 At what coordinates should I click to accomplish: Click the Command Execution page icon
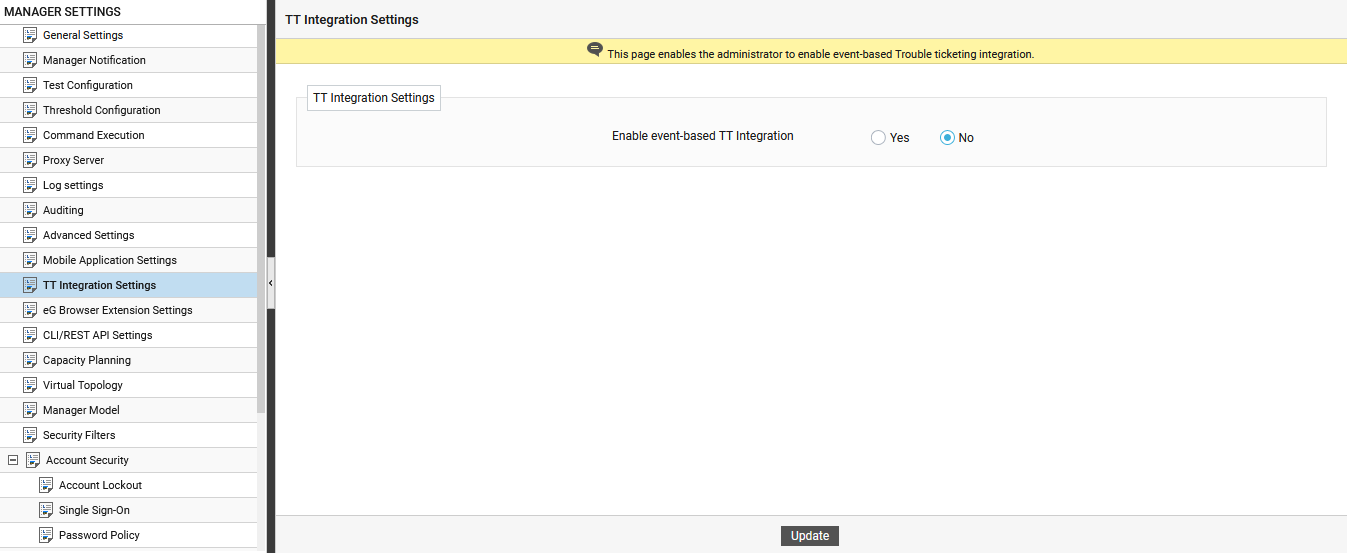pyautogui.click(x=30, y=135)
